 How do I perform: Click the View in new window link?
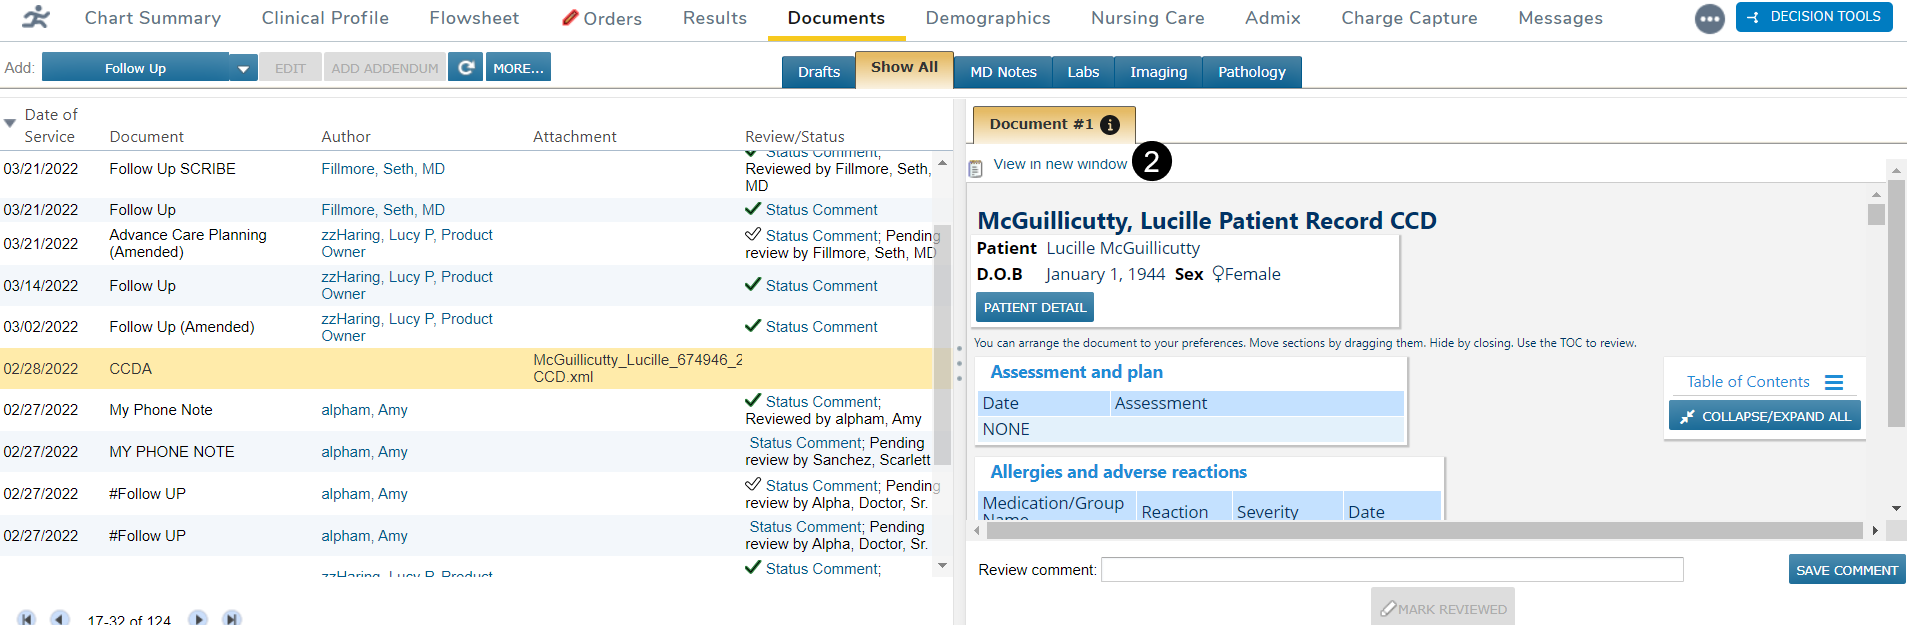[1059, 164]
